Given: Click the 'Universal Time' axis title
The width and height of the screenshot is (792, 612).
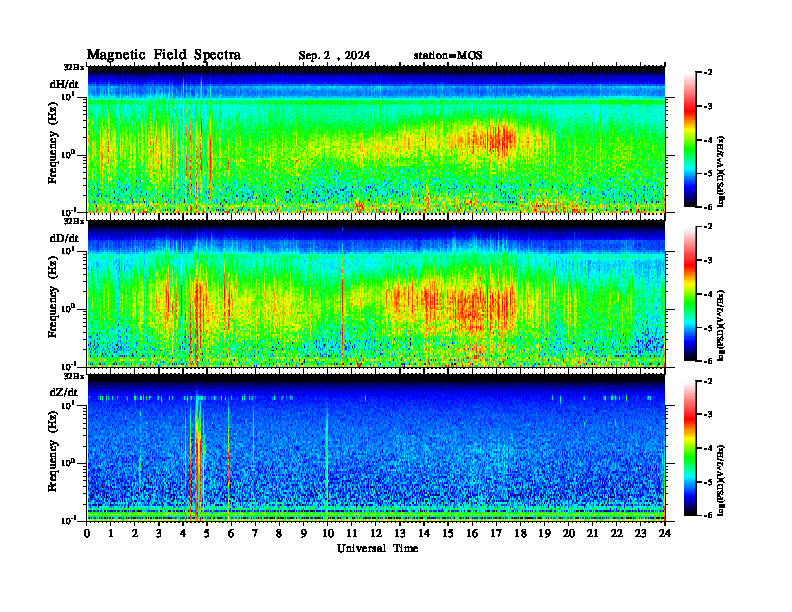Looking at the screenshot, I should point(377,548).
